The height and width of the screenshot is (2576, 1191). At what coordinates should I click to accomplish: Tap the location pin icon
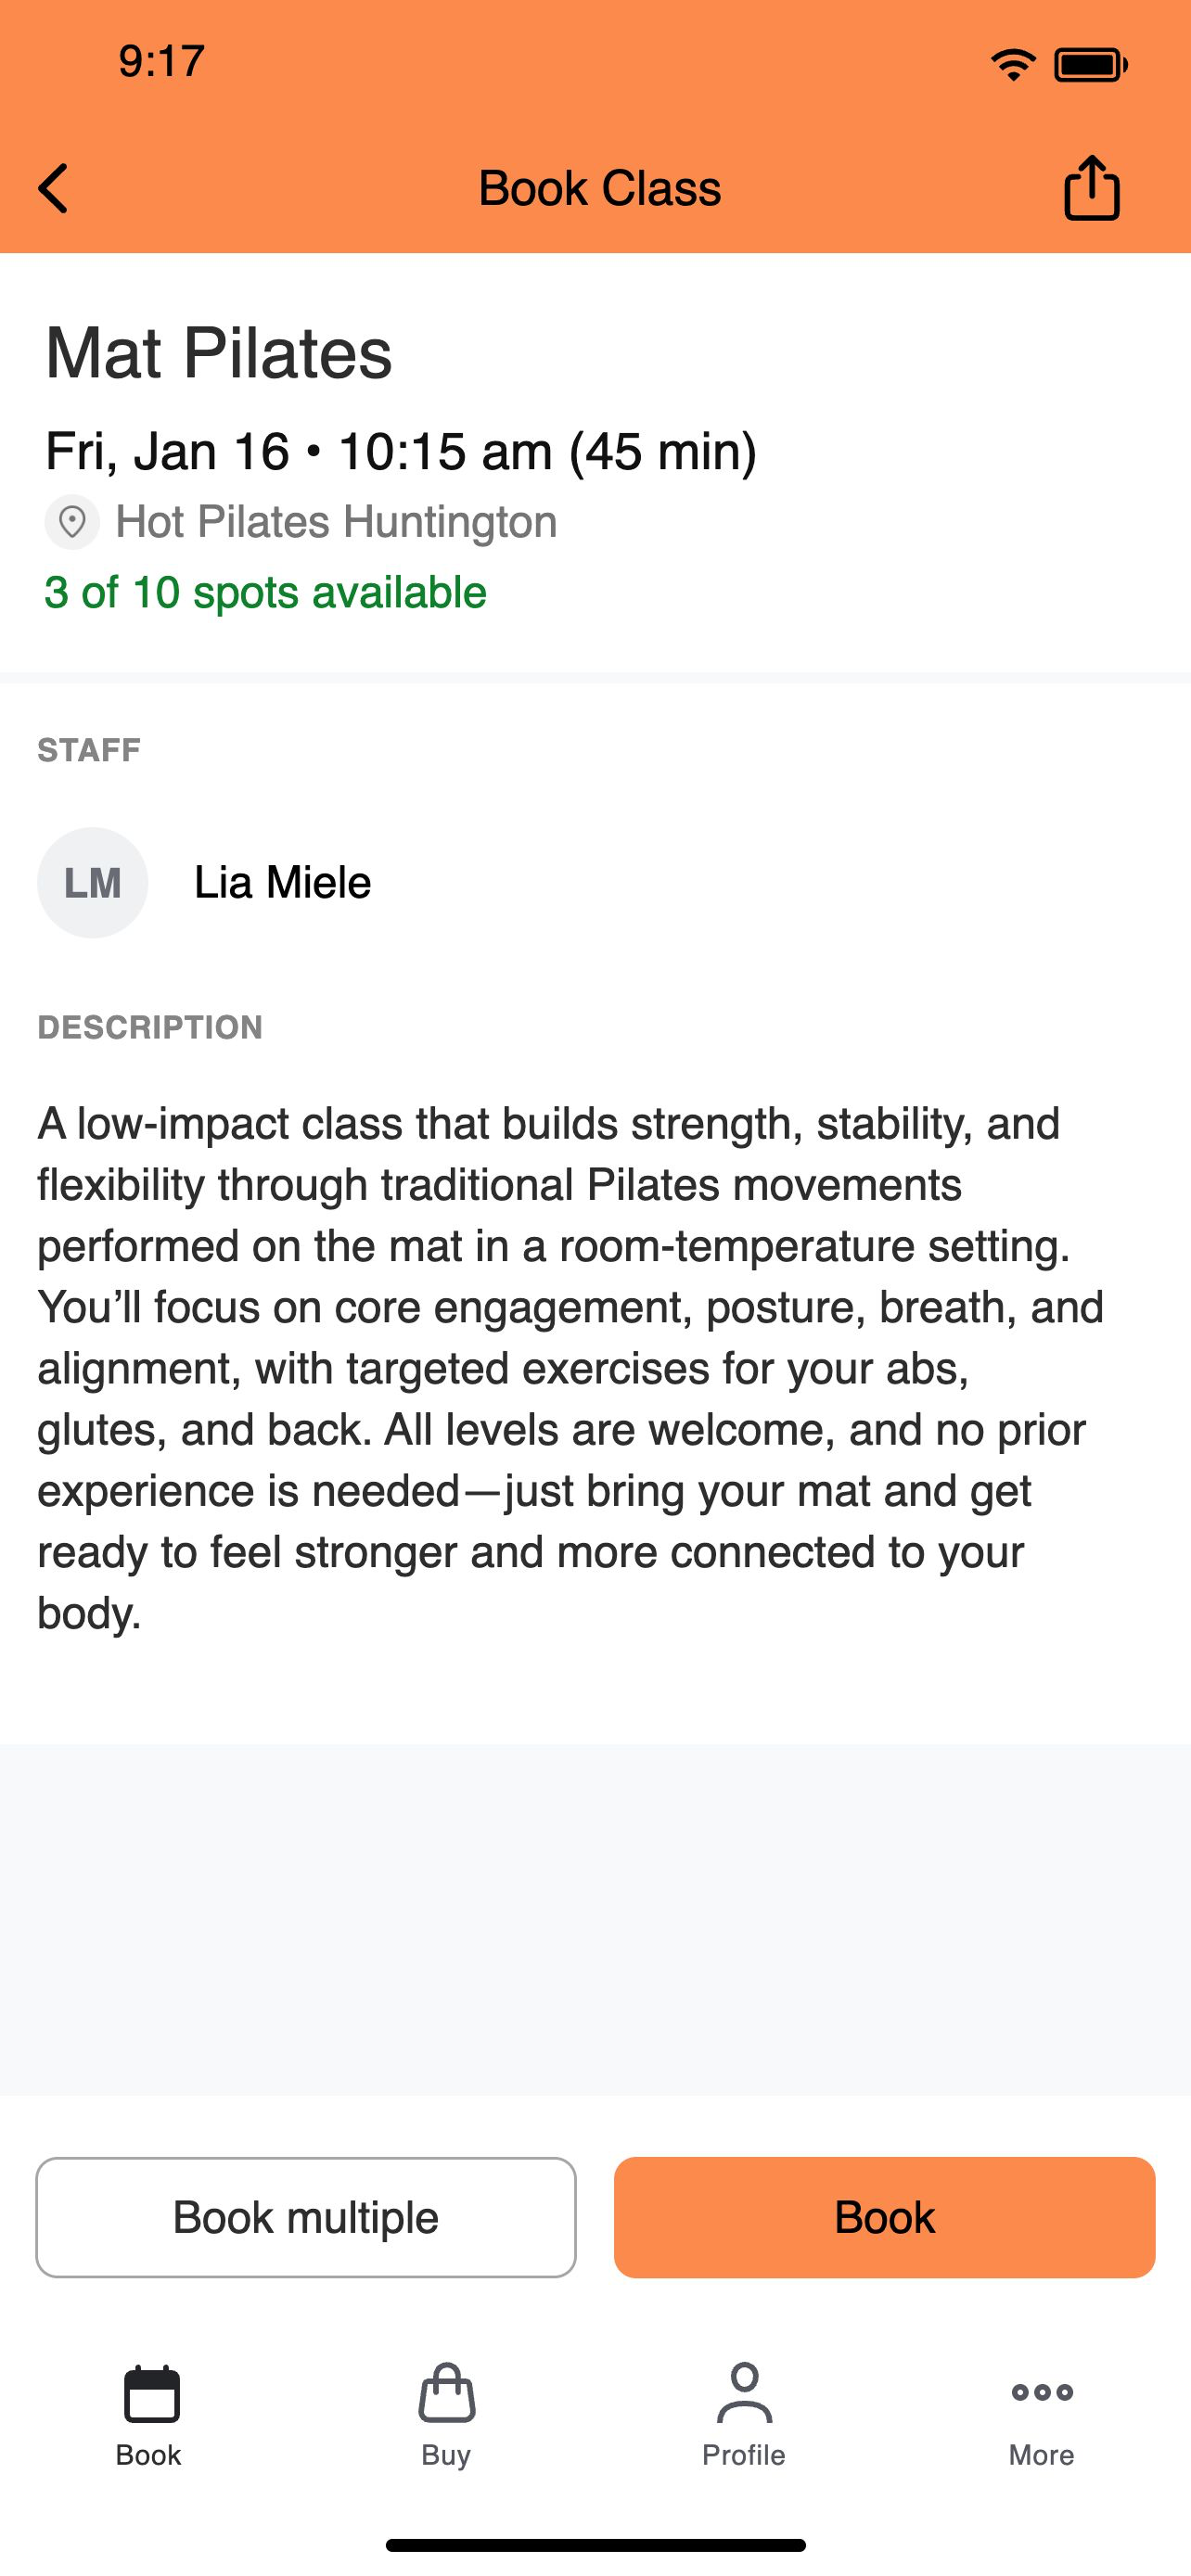pos(72,522)
